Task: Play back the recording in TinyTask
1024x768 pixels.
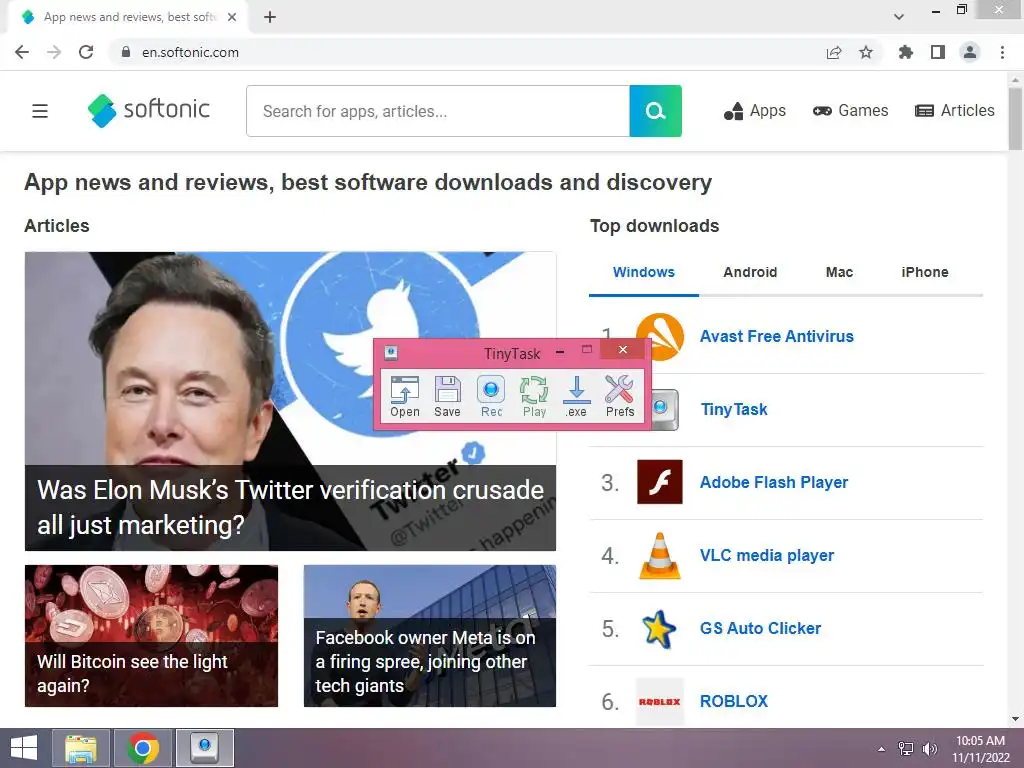Action: point(534,396)
